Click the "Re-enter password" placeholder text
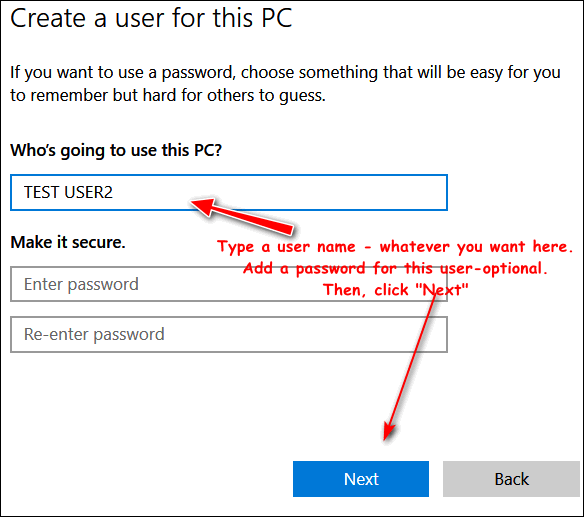Viewport: 584px width, 517px height. pyautogui.click(x=94, y=334)
